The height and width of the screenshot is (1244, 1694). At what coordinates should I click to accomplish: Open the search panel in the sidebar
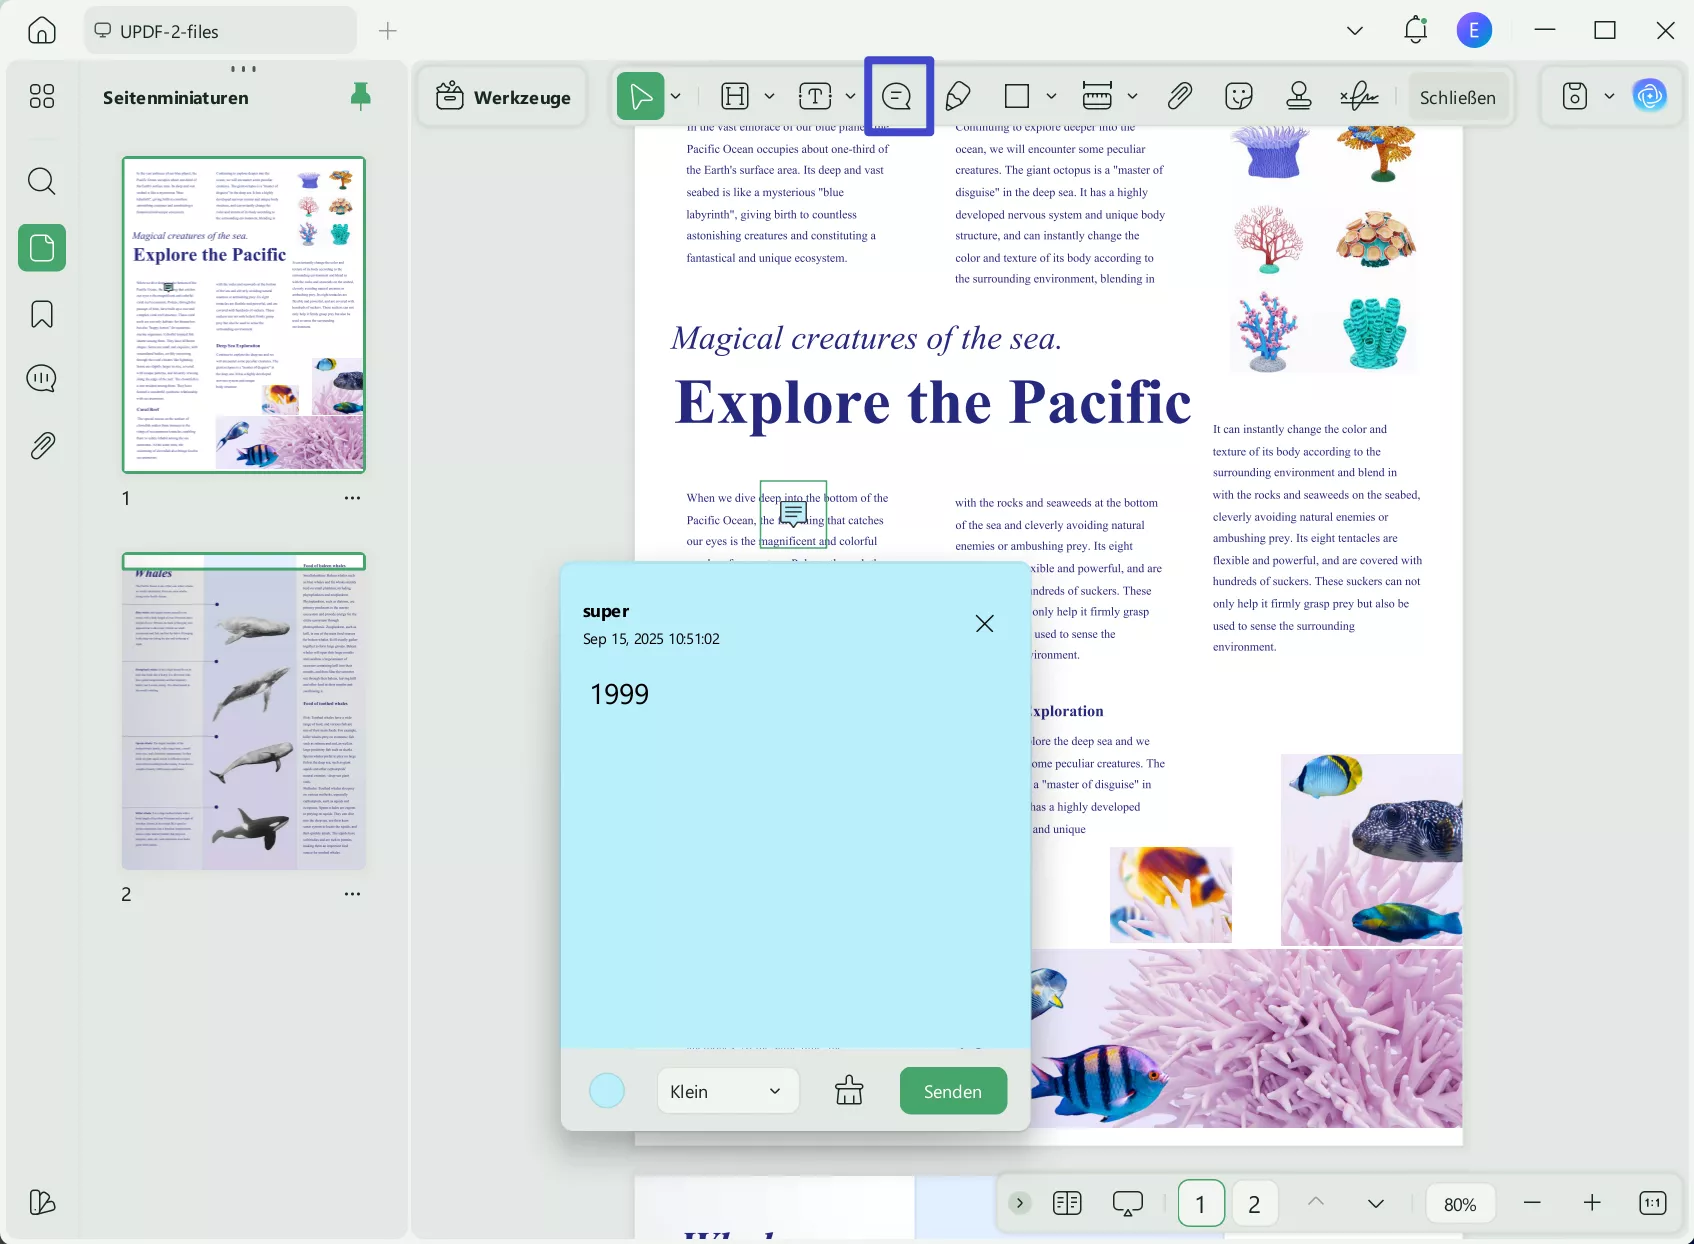pos(41,181)
